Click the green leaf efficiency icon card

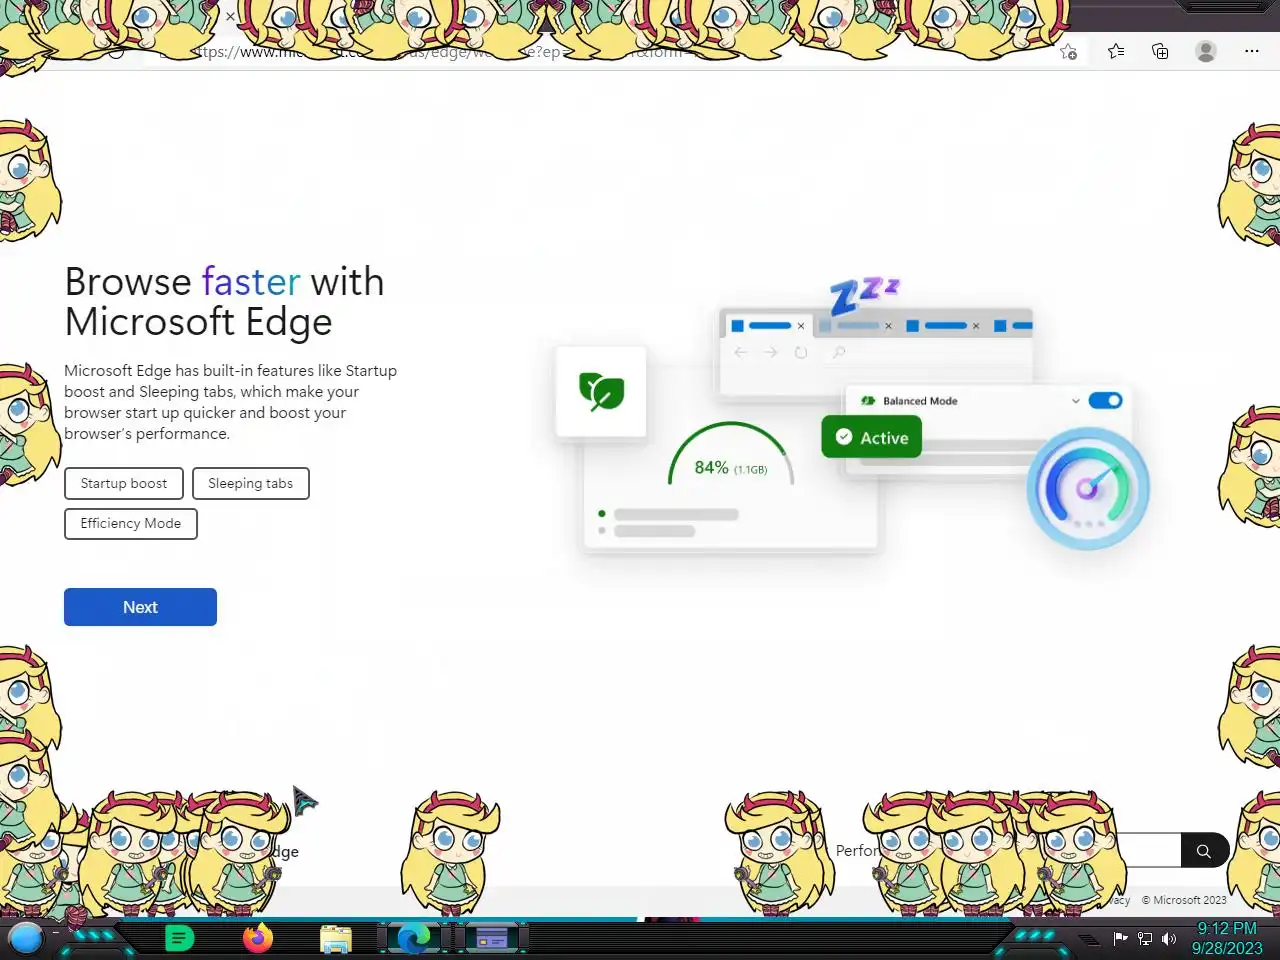pyautogui.click(x=601, y=391)
